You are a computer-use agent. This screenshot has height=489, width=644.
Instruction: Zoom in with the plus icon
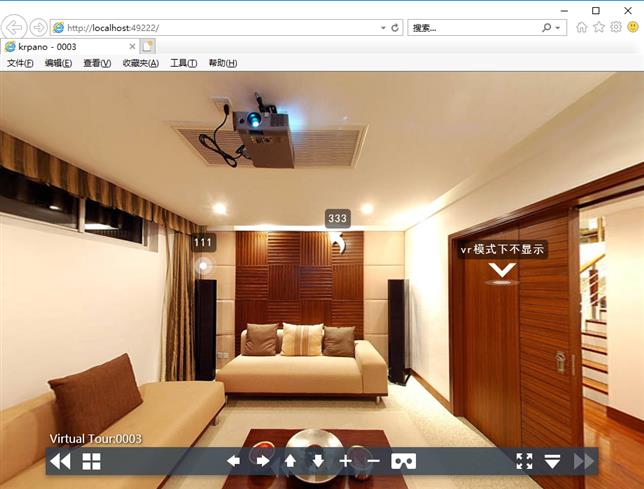pyautogui.click(x=346, y=461)
